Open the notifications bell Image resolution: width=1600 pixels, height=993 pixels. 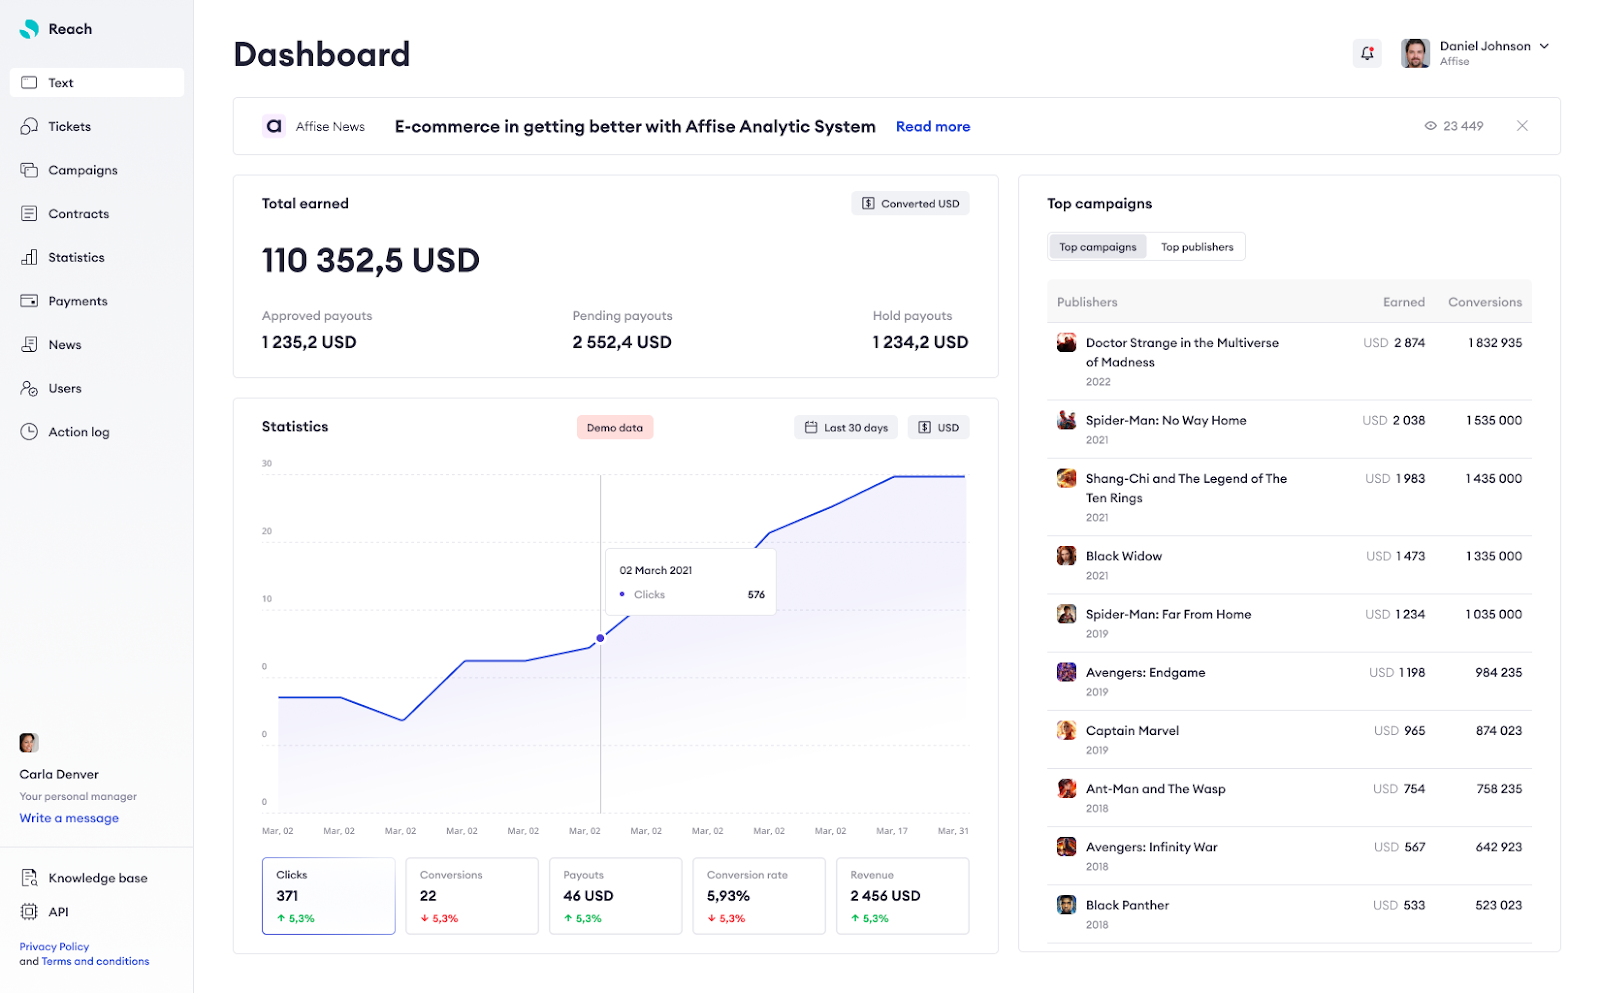[x=1367, y=53]
